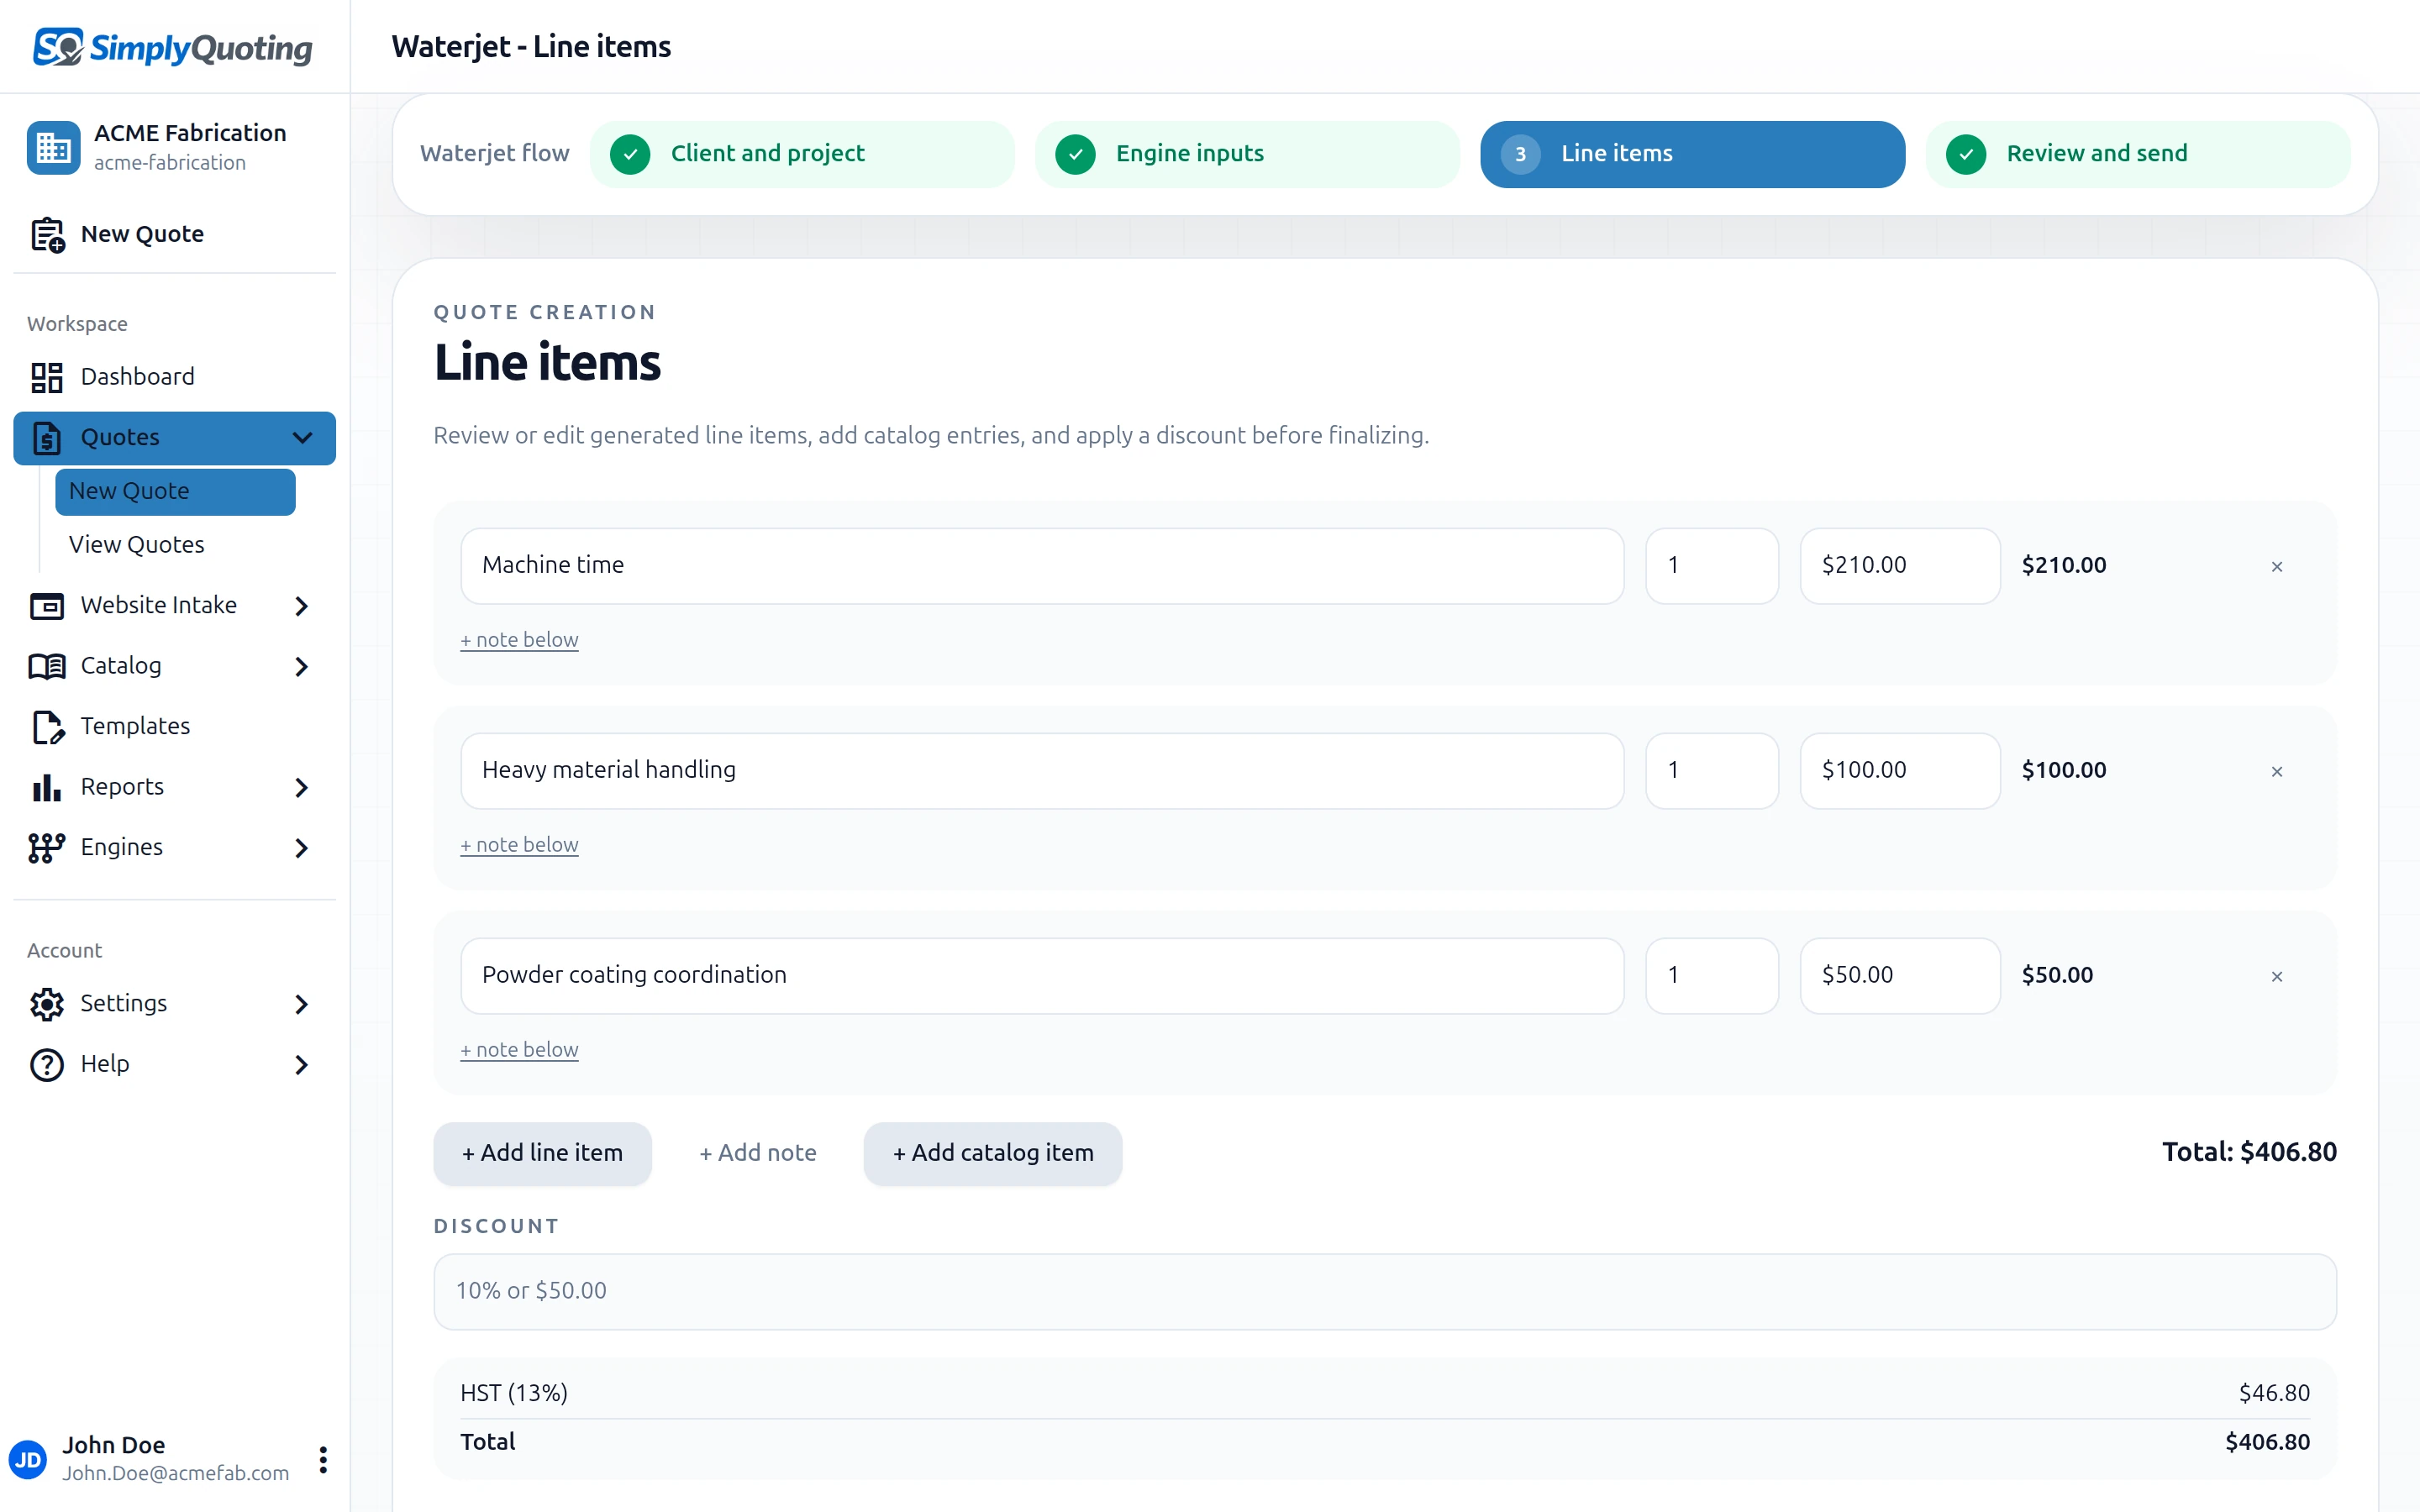Click the Templates file icon
2420x1512 pixels.
point(47,727)
